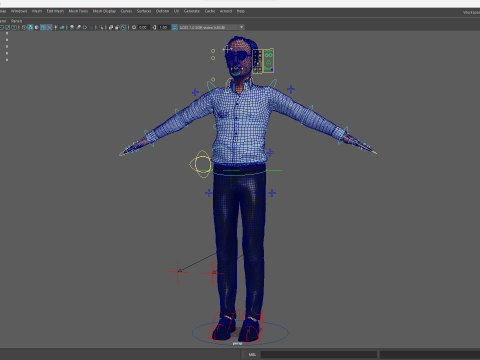This screenshot has width=480, height=360.
Task: Select the outer red knee pole-vector cross
Action: pos(178,272)
